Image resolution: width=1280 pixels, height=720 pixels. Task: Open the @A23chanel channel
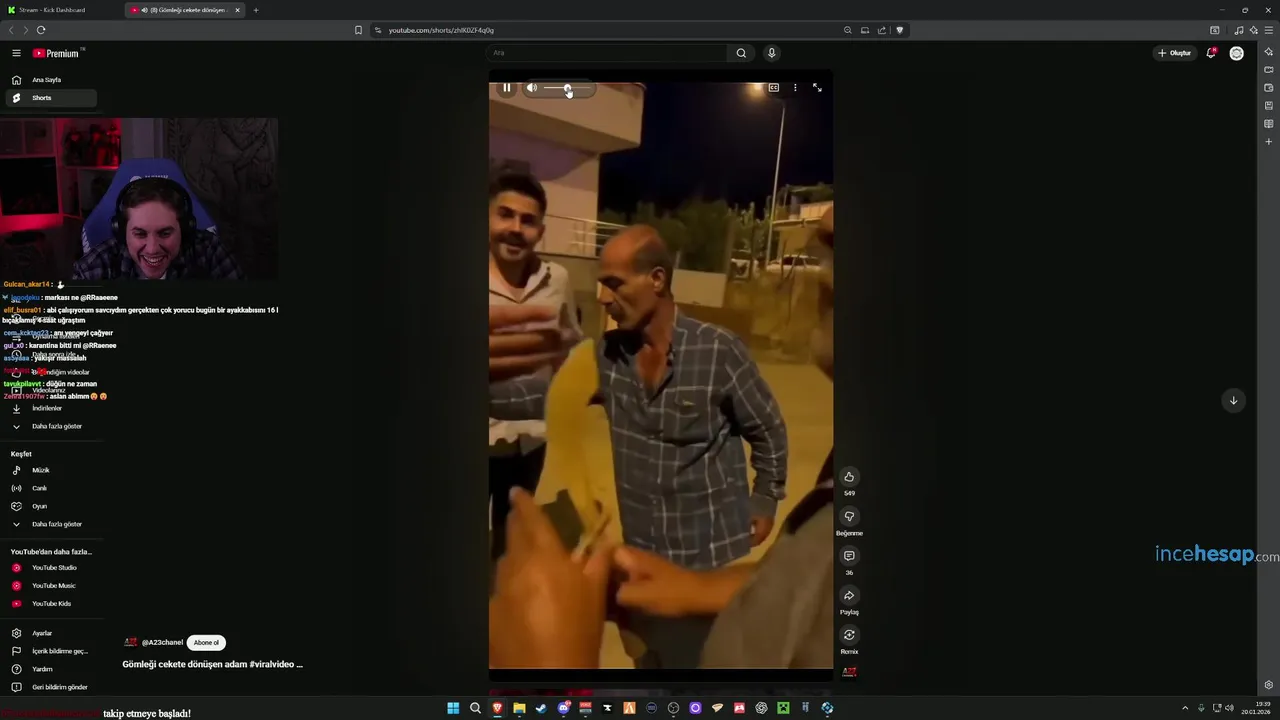click(162, 643)
